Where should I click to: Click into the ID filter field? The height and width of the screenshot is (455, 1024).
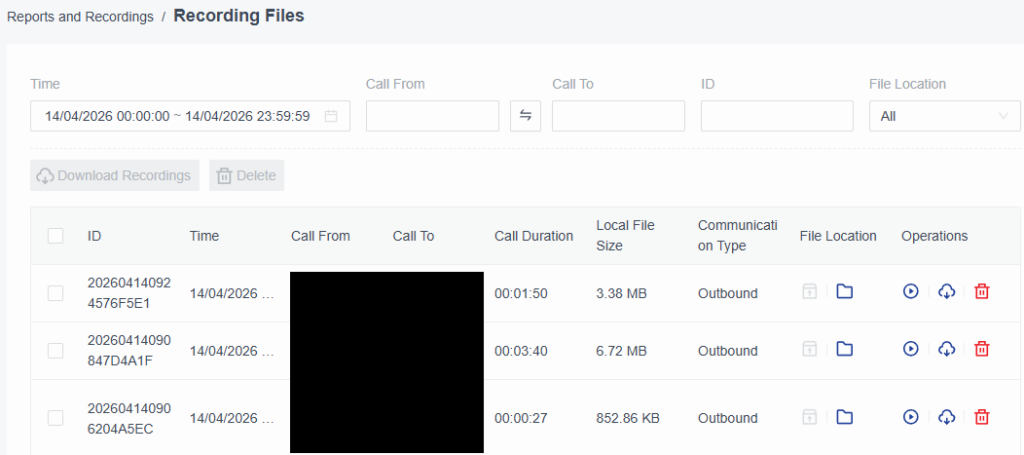click(776, 116)
